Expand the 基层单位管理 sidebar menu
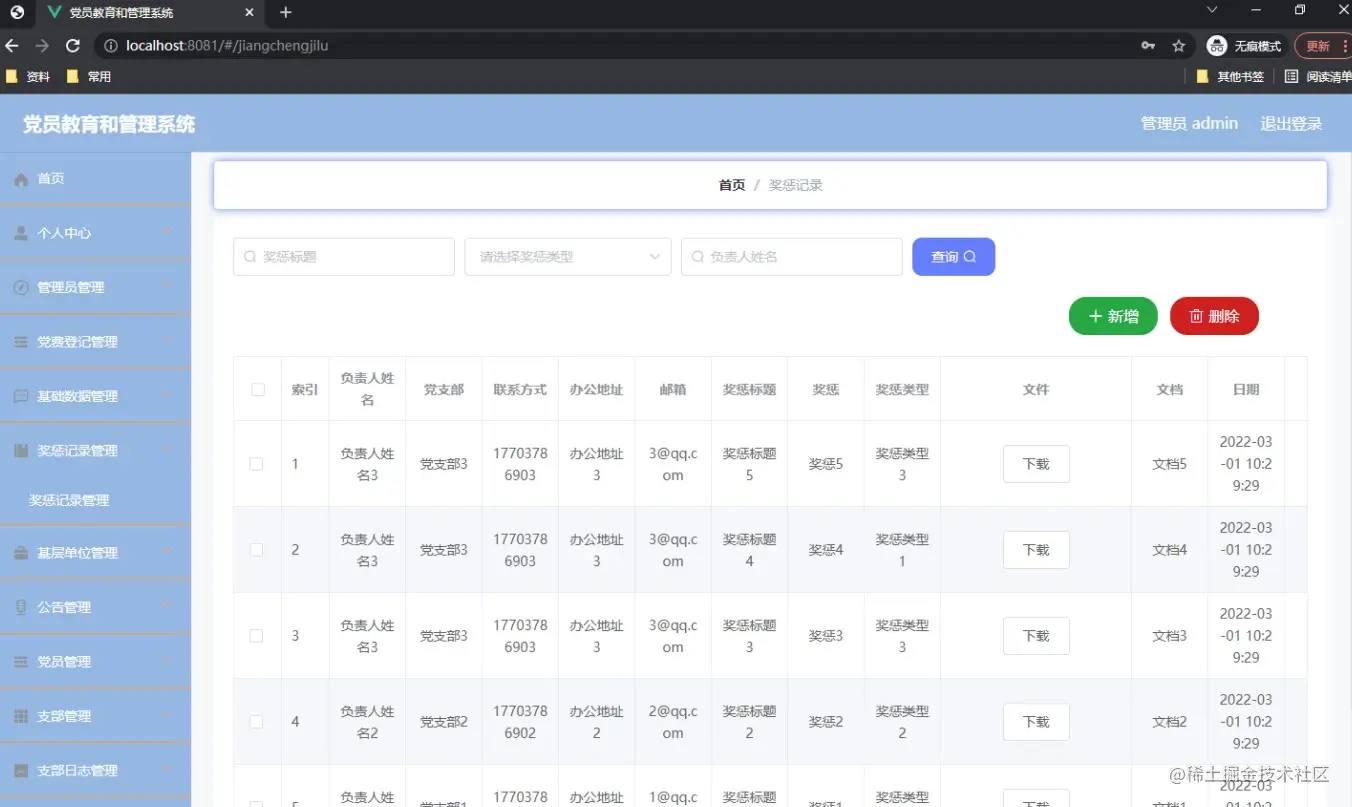This screenshot has width=1352, height=807. point(95,553)
